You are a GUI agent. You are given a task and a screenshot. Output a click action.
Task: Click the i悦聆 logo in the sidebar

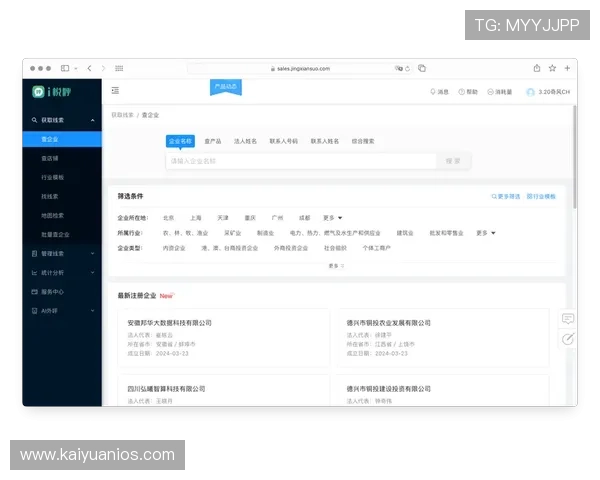[x=51, y=92]
